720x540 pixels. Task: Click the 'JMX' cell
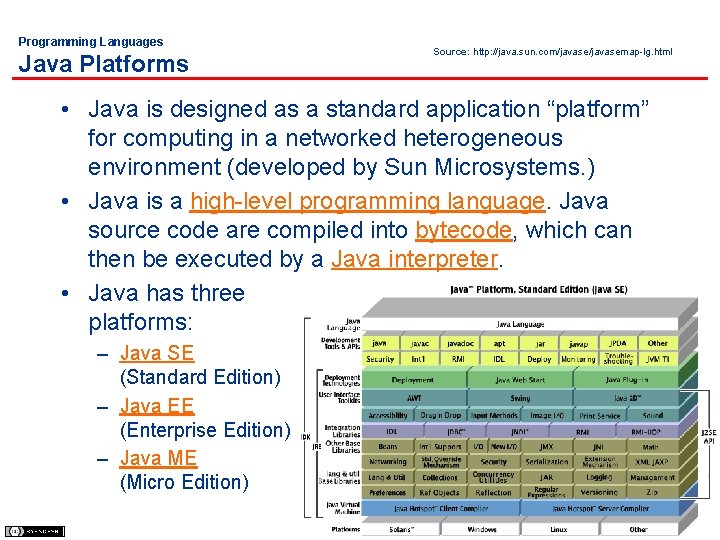click(x=546, y=446)
